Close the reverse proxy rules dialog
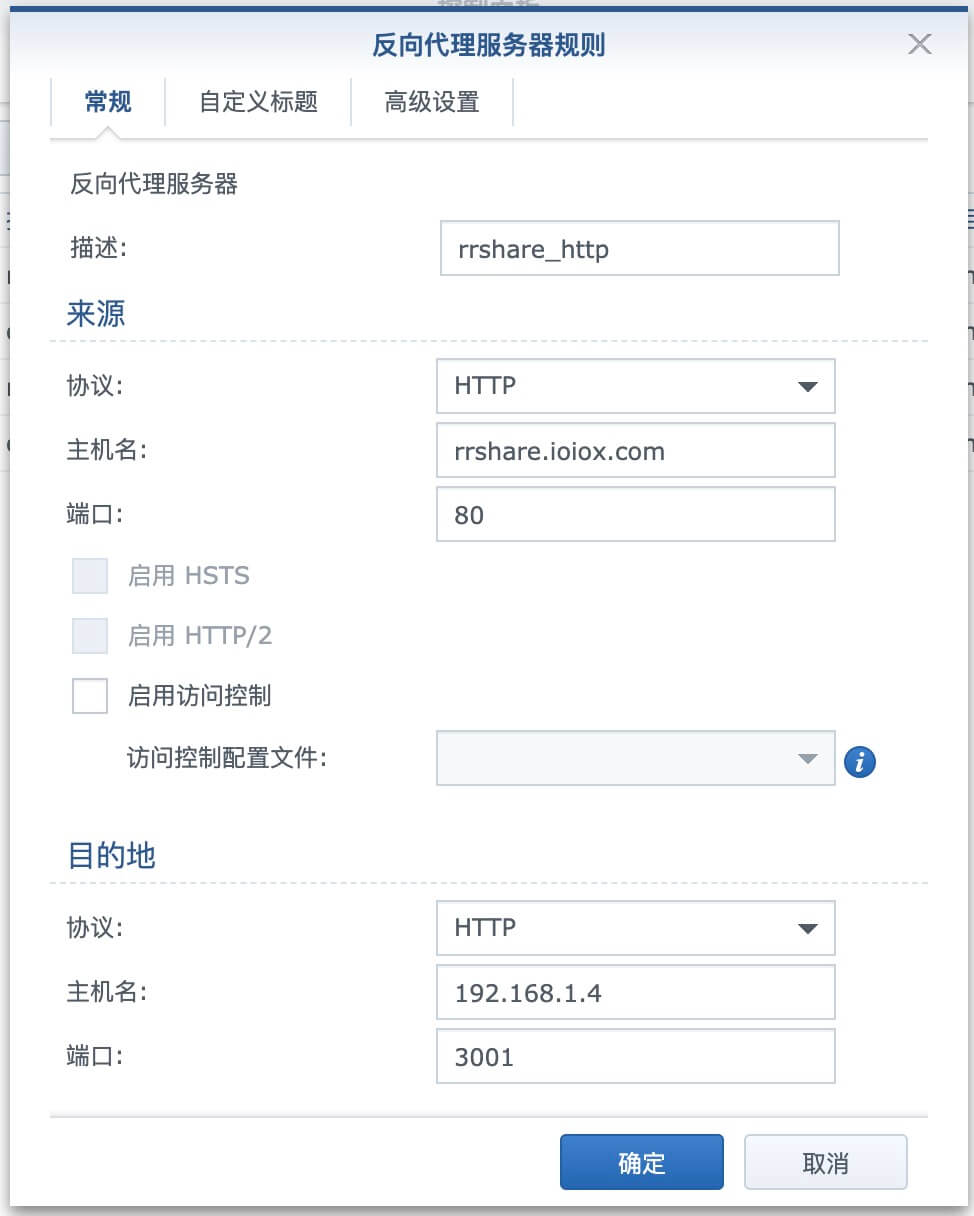 point(919,45)
